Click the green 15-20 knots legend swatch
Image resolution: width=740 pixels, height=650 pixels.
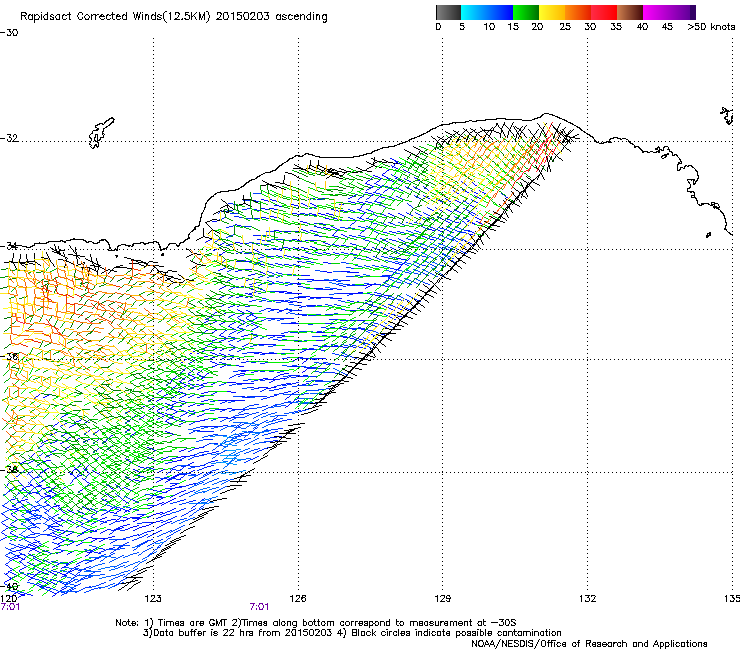click(526, 12)
